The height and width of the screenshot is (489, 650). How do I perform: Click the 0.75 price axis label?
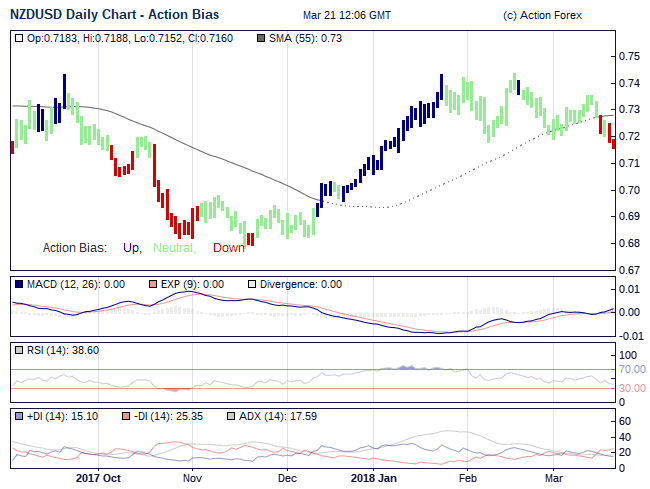[x=629, y=56]
